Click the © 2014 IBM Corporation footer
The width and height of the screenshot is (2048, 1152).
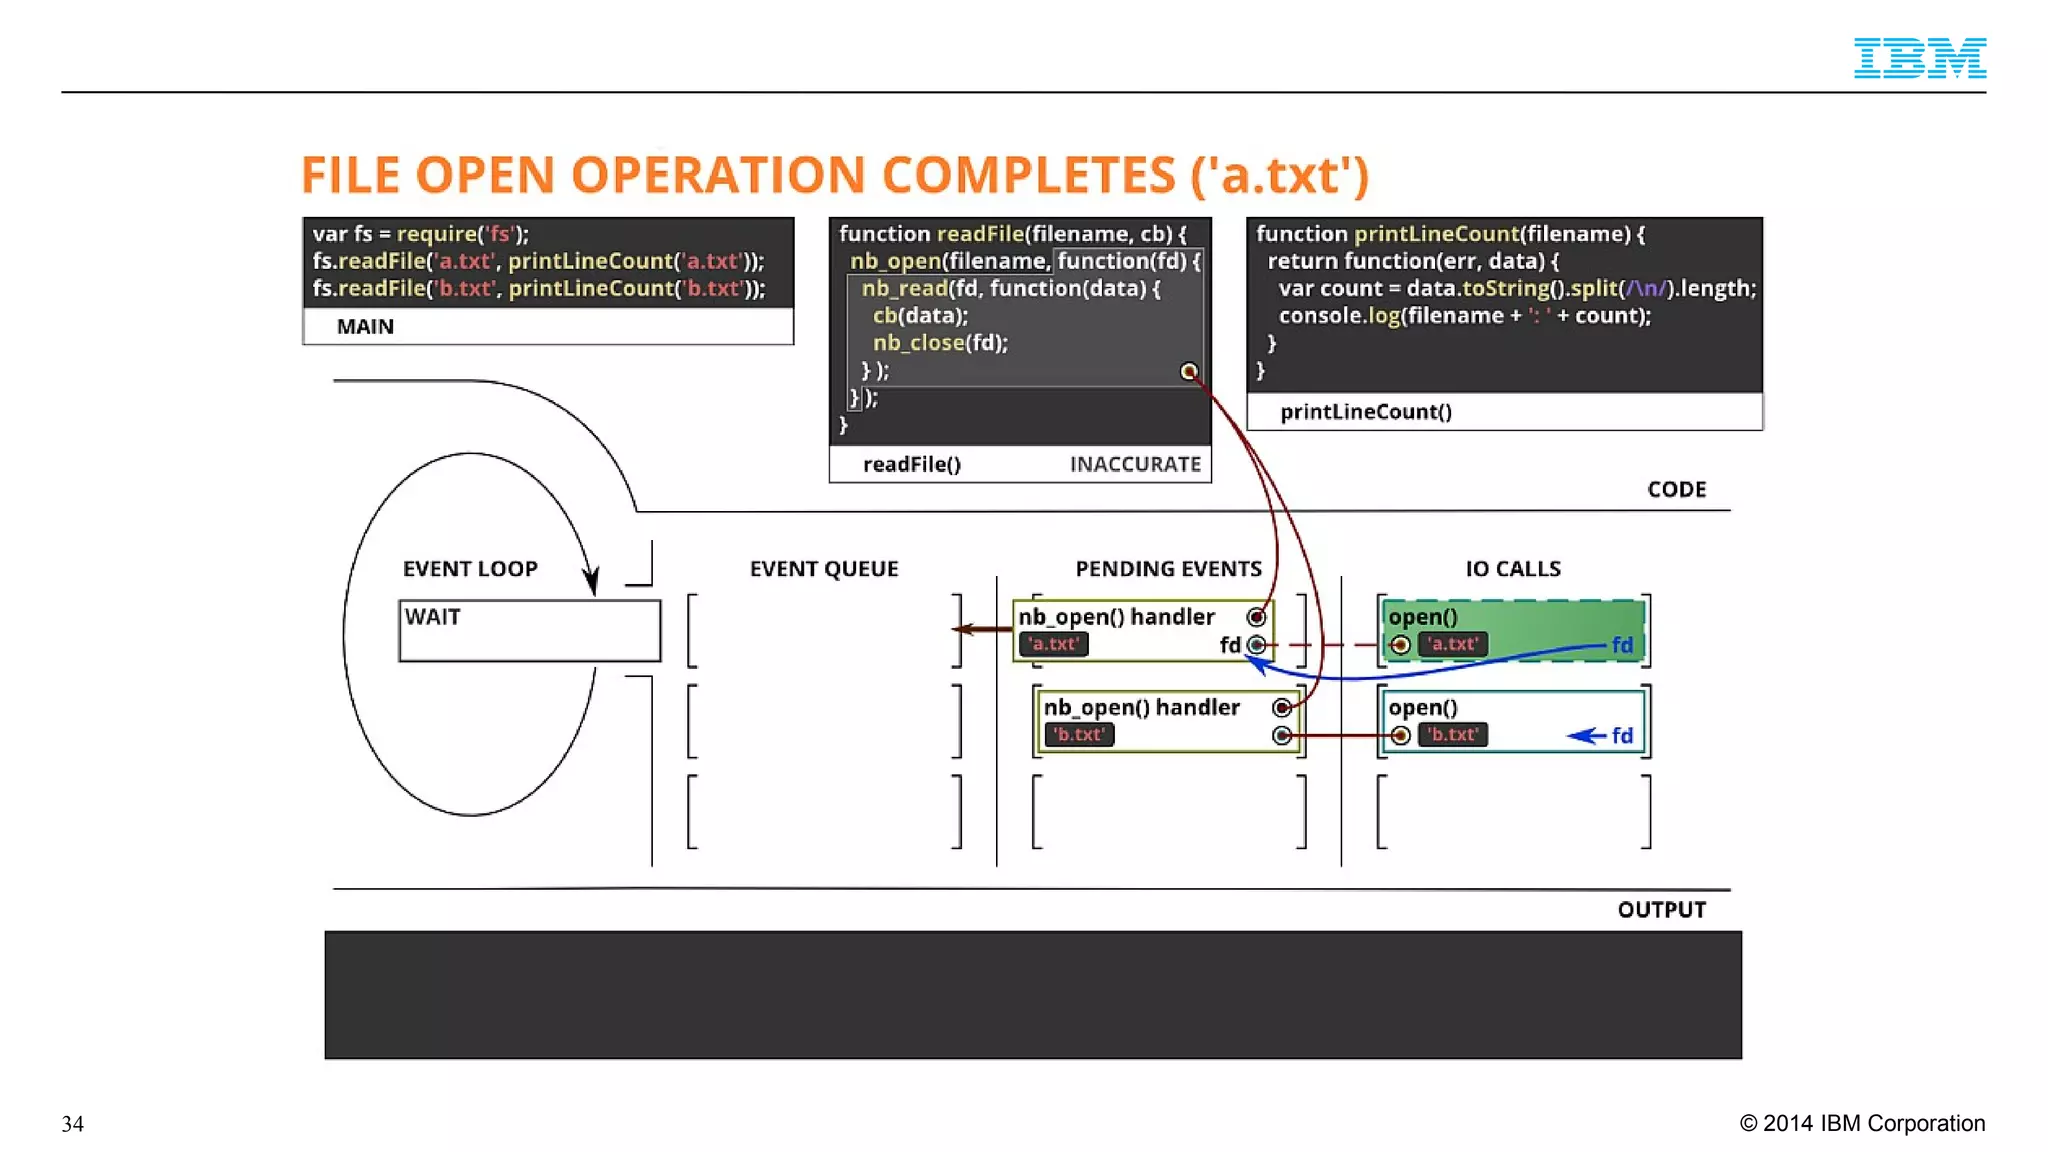pos(1862,1123)
